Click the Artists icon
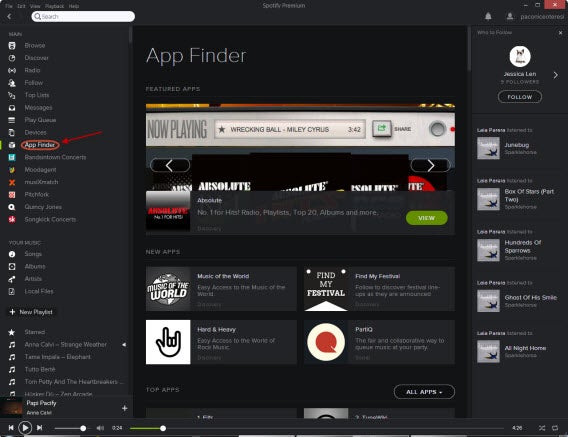Image resolution: width=568 pixels, height=437 pixels. (x=12, y=279)
